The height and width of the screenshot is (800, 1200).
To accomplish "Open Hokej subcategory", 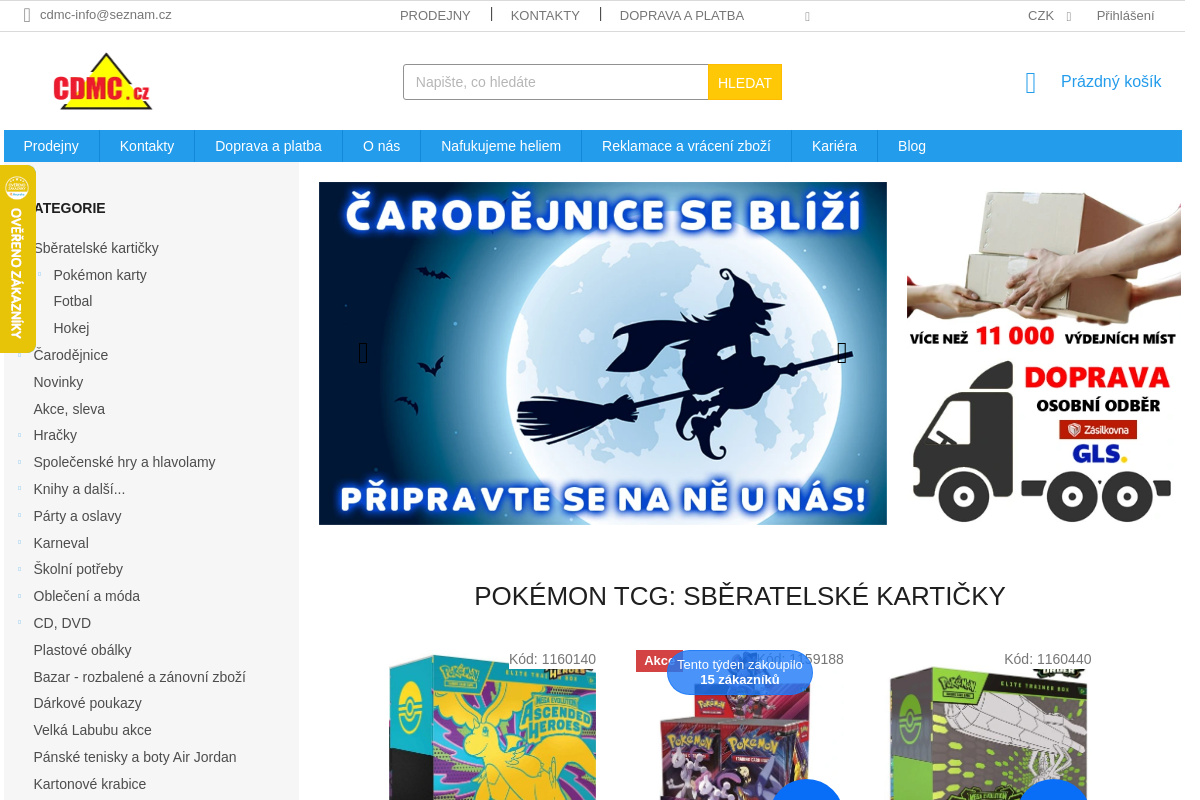I will pyautogui.click(x=71, y=328).
